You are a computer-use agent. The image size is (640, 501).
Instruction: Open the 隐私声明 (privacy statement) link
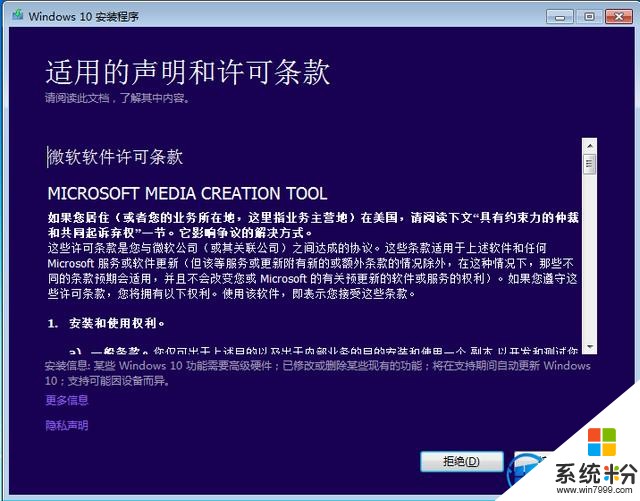[67, 425]
